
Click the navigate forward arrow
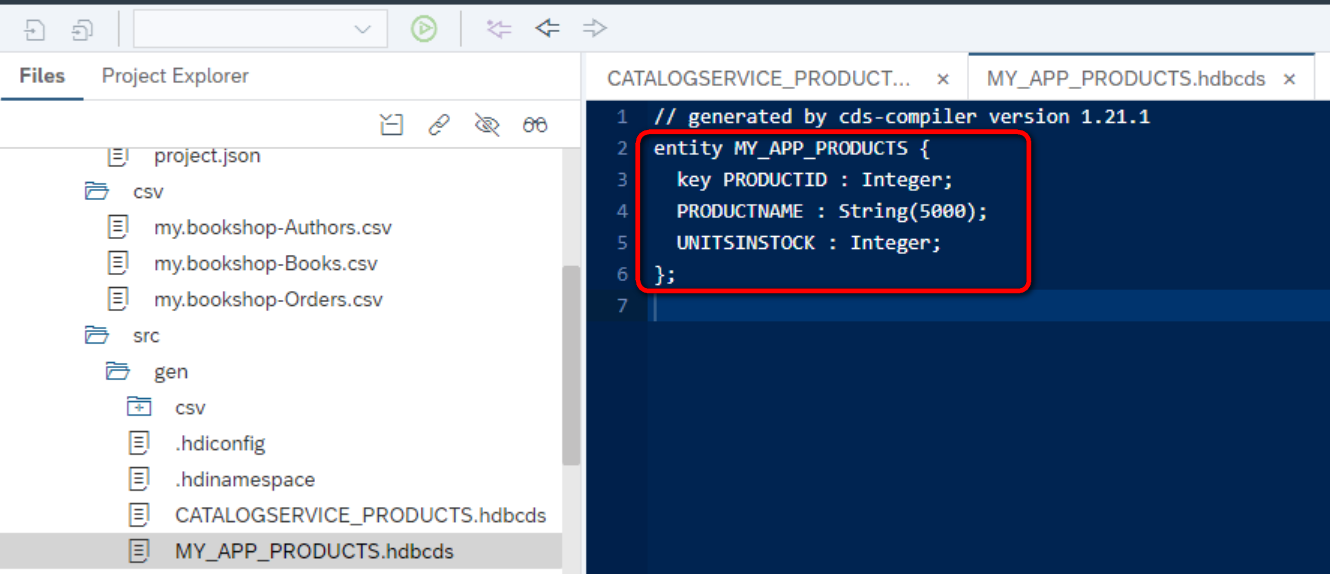coord(595,28)
